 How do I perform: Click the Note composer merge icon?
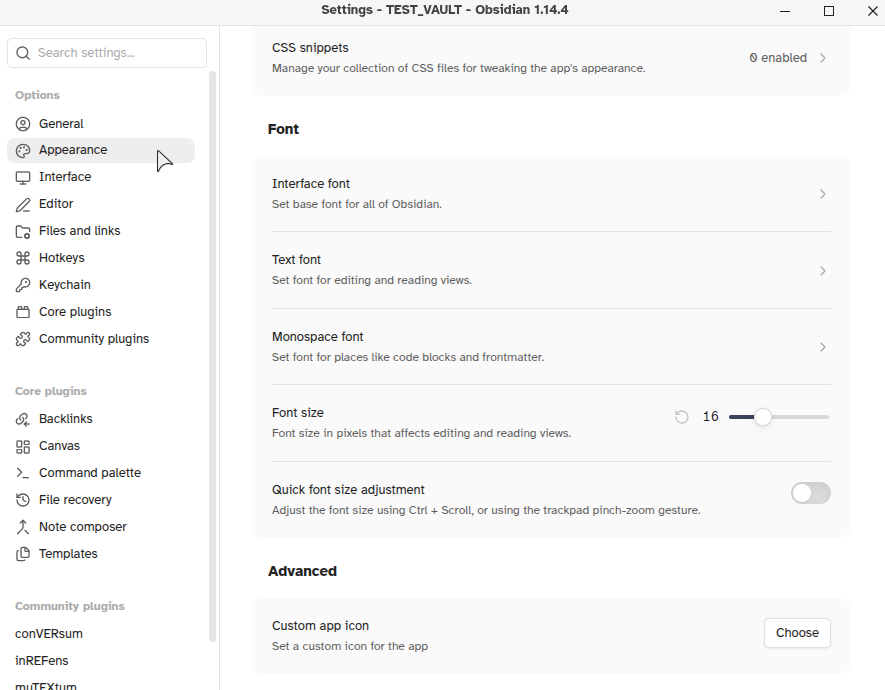(23, 527)
